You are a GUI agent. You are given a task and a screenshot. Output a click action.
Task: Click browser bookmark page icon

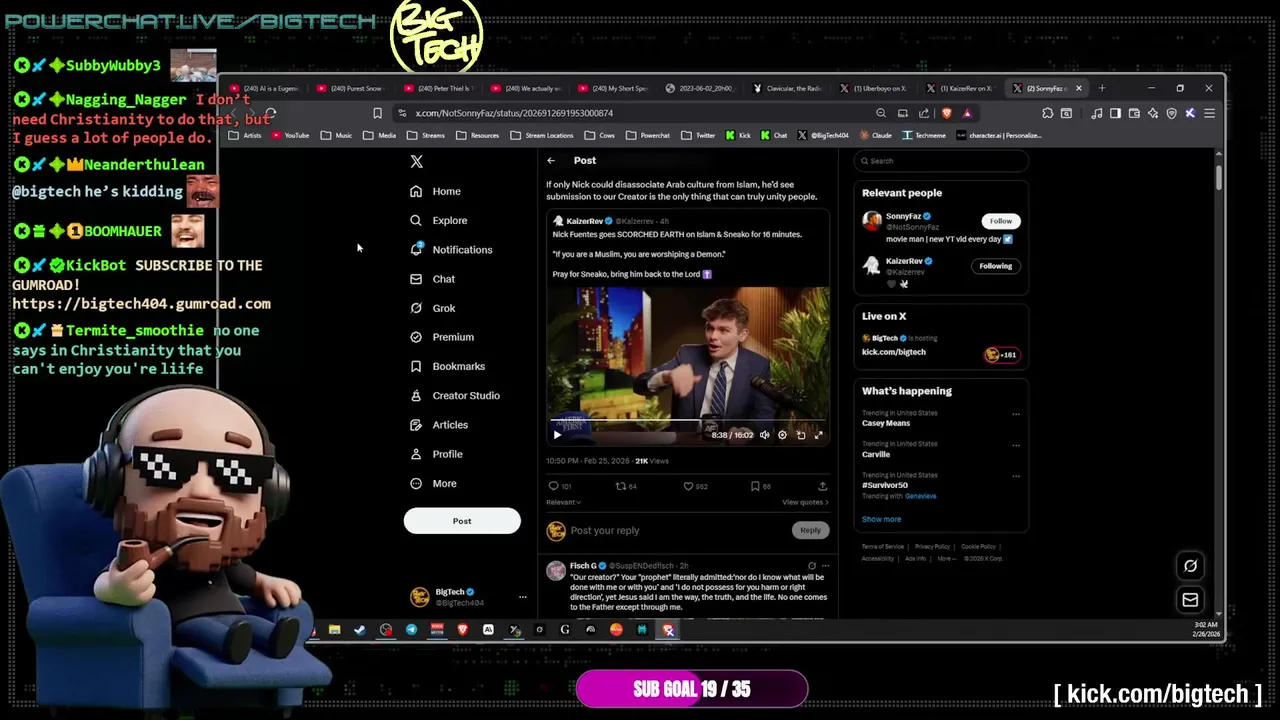(377, 113)
